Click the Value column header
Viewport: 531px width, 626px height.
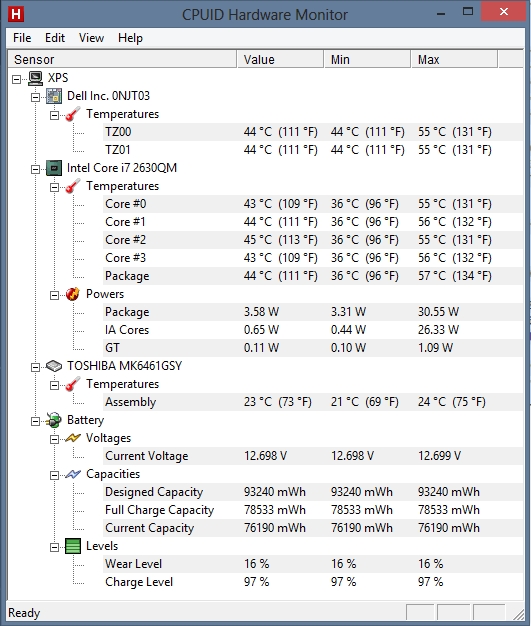click(x=280, y=59)
